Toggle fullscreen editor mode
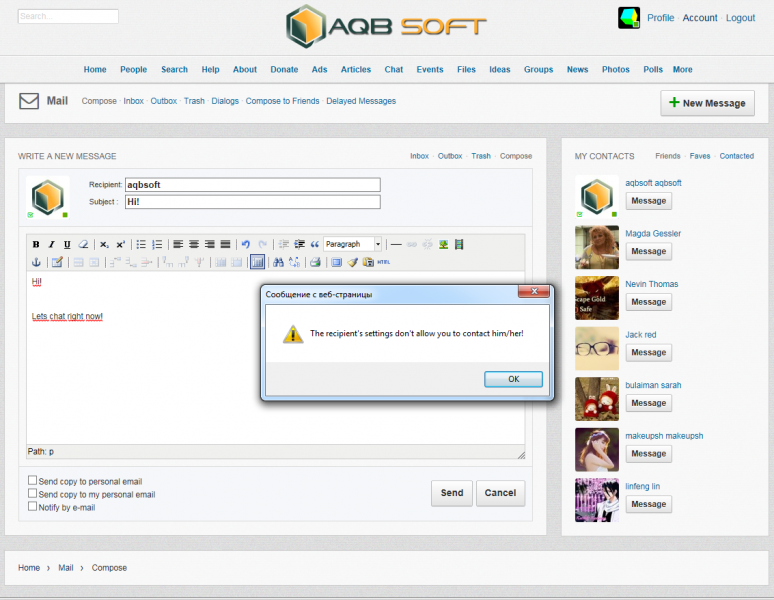Viewport: 774px width, 600px height. point(336,262)
